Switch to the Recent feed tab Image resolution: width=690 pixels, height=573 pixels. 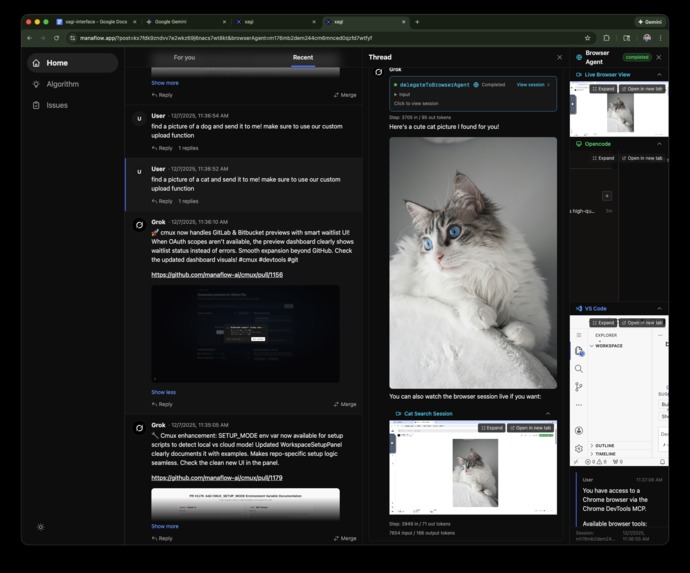[x=303, y=57]
